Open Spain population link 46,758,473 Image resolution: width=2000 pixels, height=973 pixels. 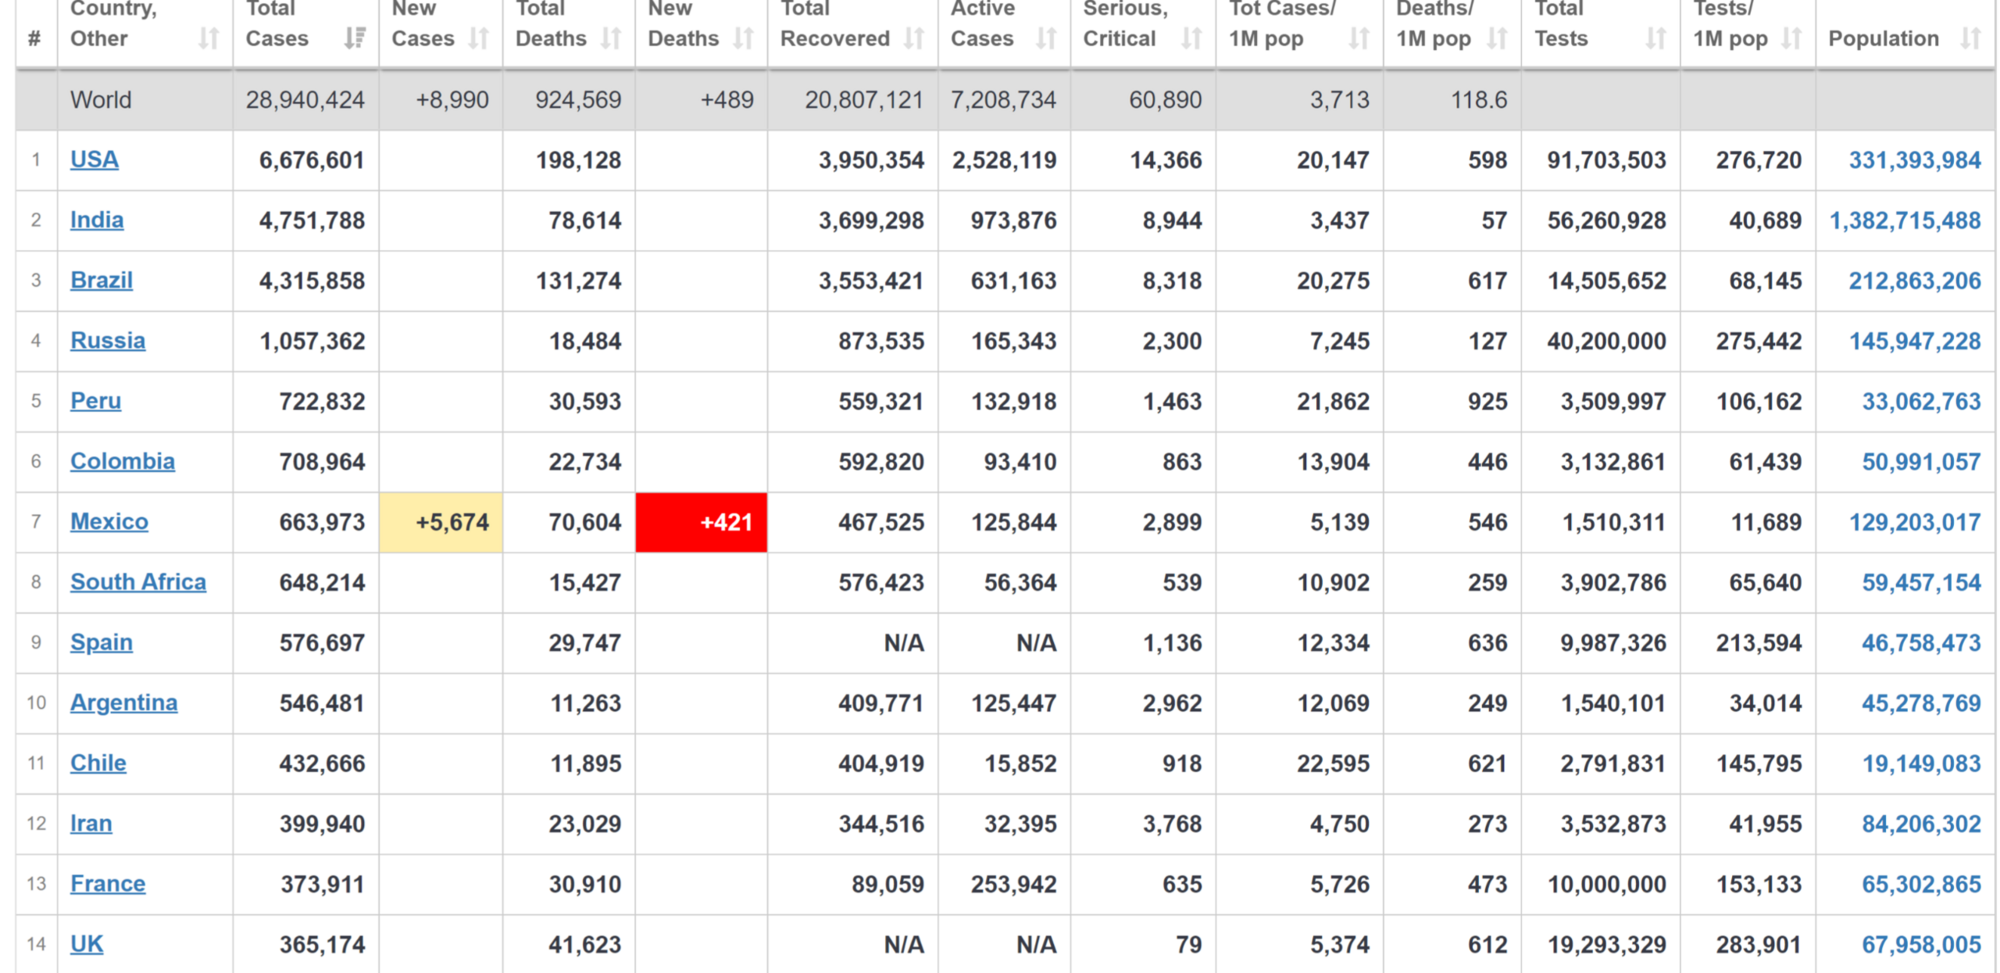click(x=1921, y=643)
